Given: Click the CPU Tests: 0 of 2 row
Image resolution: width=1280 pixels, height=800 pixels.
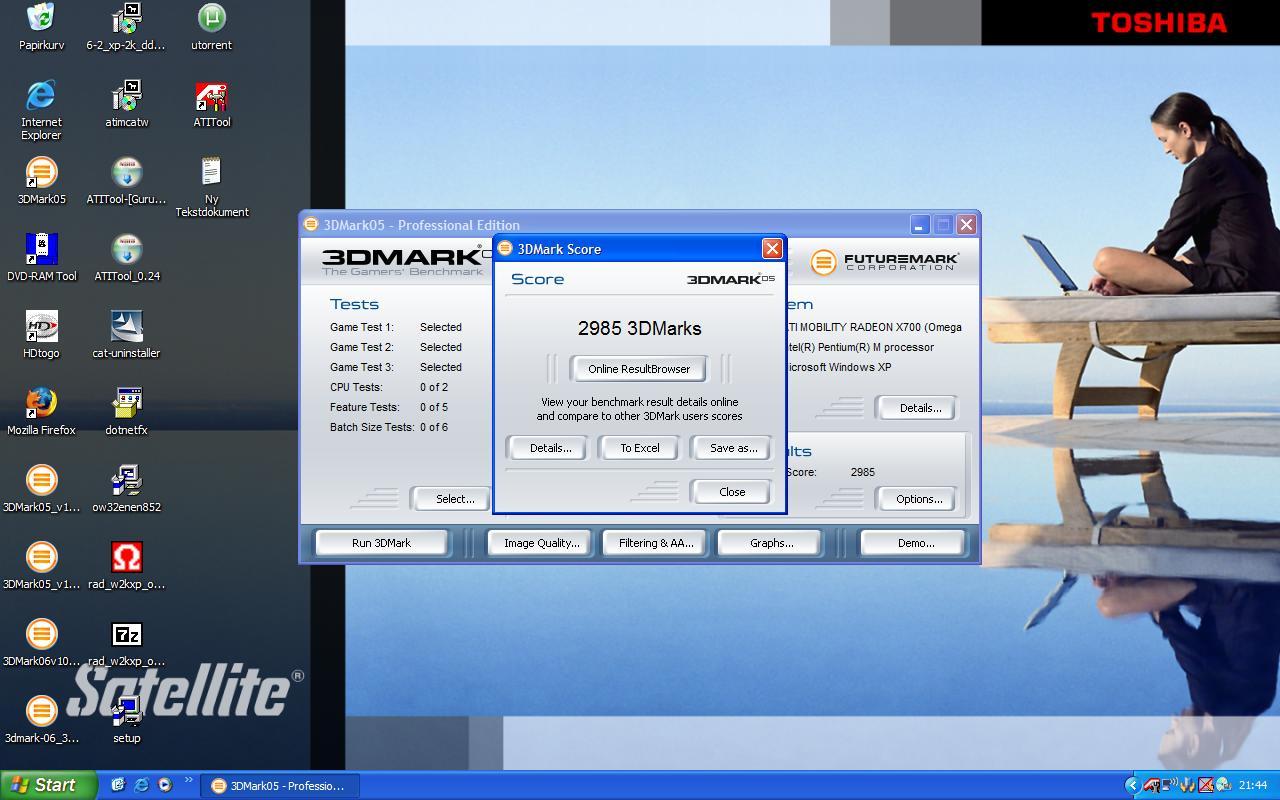Looking at the screenshot, I should tap(389, 387).
